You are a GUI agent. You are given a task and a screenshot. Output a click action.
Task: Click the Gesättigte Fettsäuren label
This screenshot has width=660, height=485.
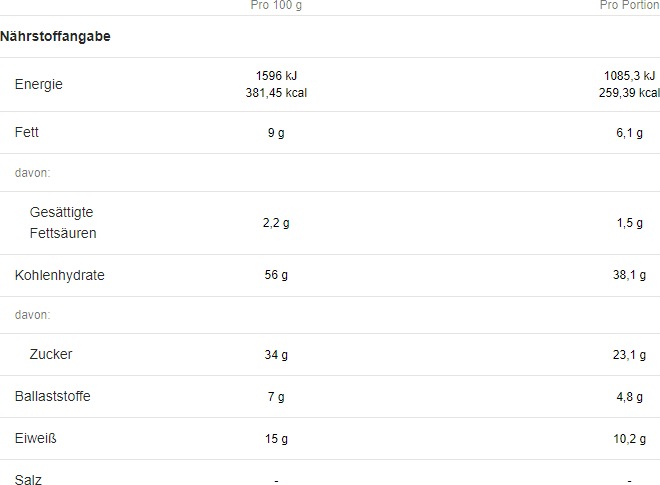(63, 223)
